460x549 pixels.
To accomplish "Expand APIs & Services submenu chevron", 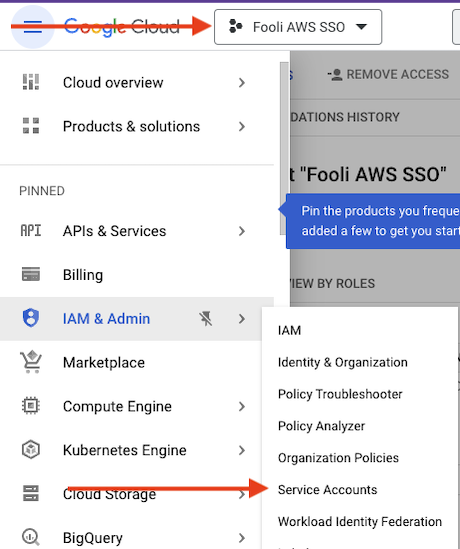I will [242, 231].
